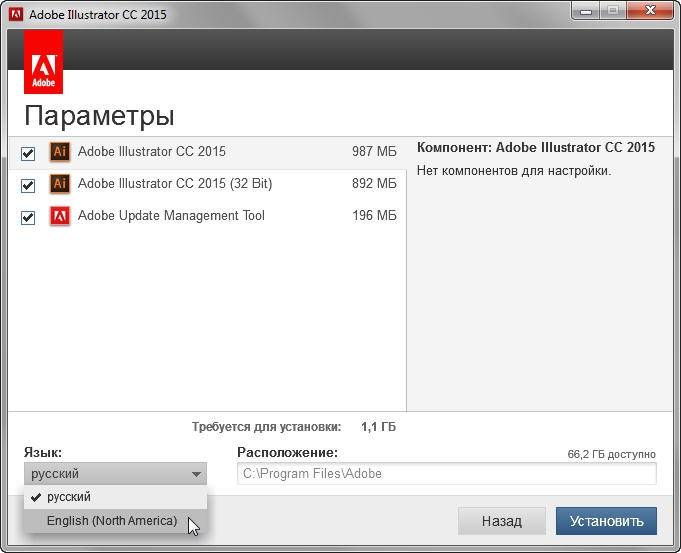Click the 892 МБ size value
681x553 pixels.
coord(374,183)
